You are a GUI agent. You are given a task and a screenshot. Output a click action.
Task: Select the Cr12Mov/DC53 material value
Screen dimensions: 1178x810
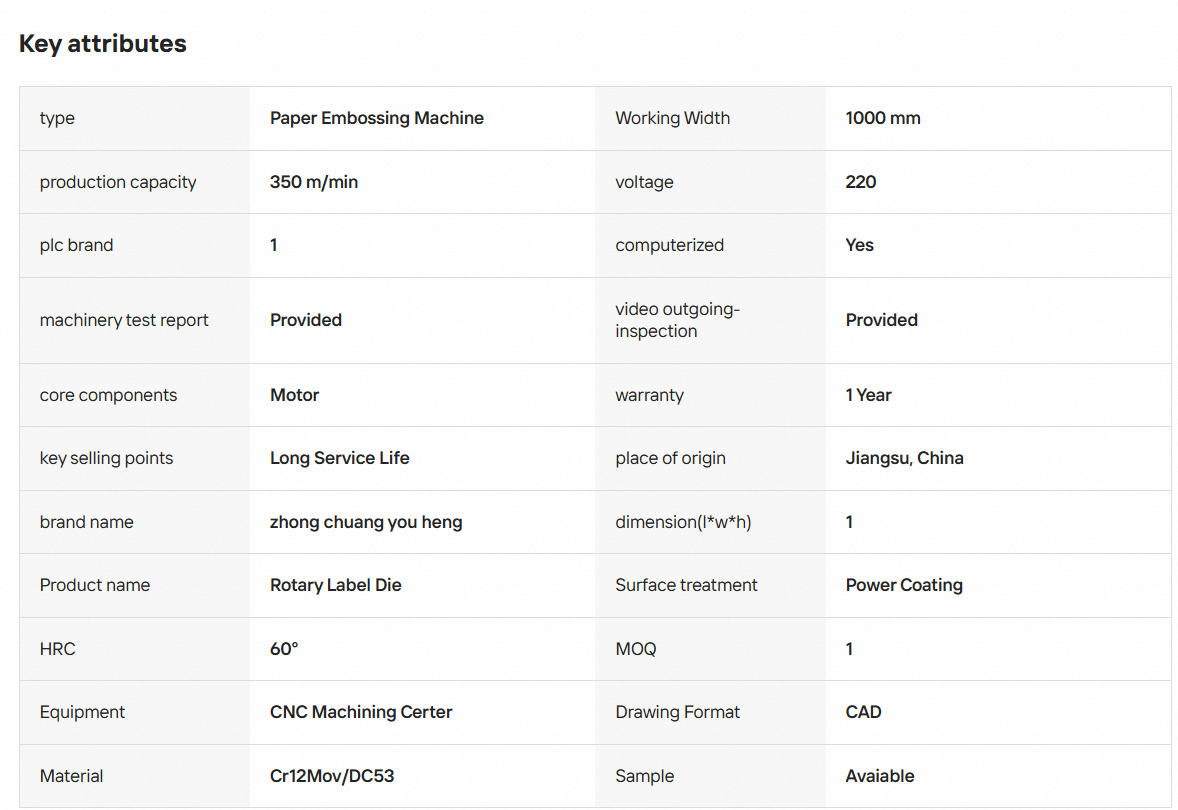[332, 776]
